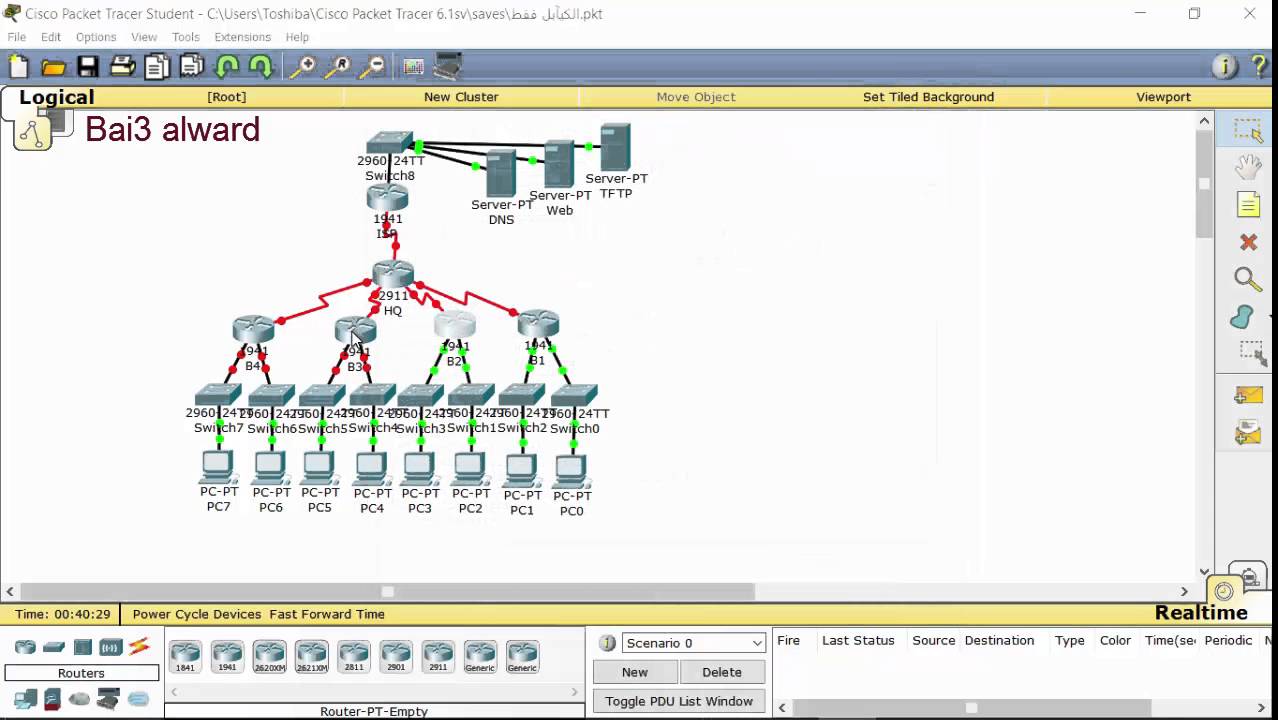1278x720 pixels.
Task: Choose the Routers device category icon
Action: (25, 647)
